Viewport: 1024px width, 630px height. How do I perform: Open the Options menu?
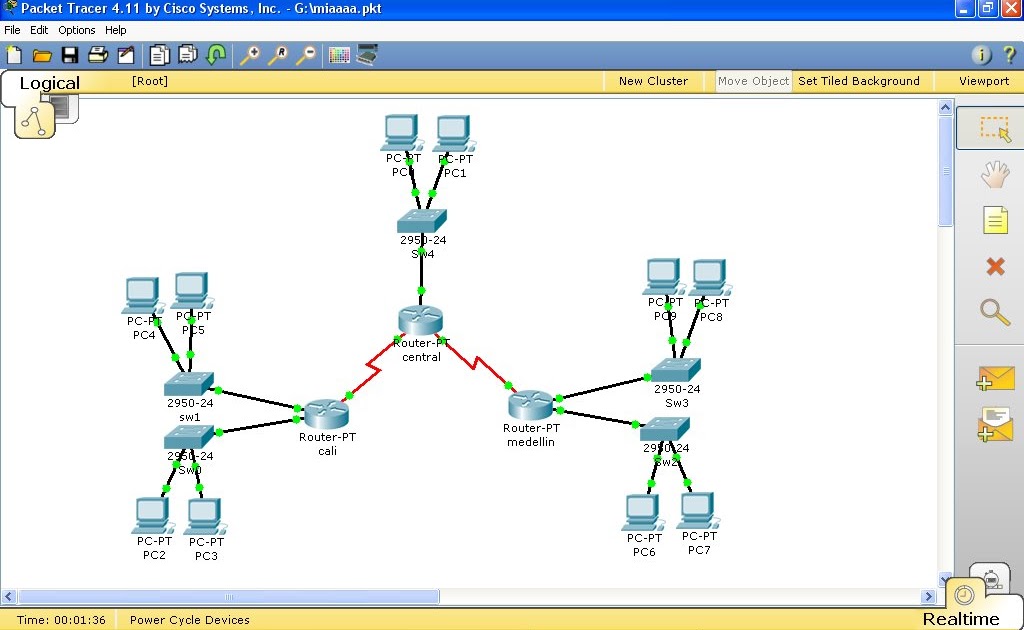tap(76, 30)
